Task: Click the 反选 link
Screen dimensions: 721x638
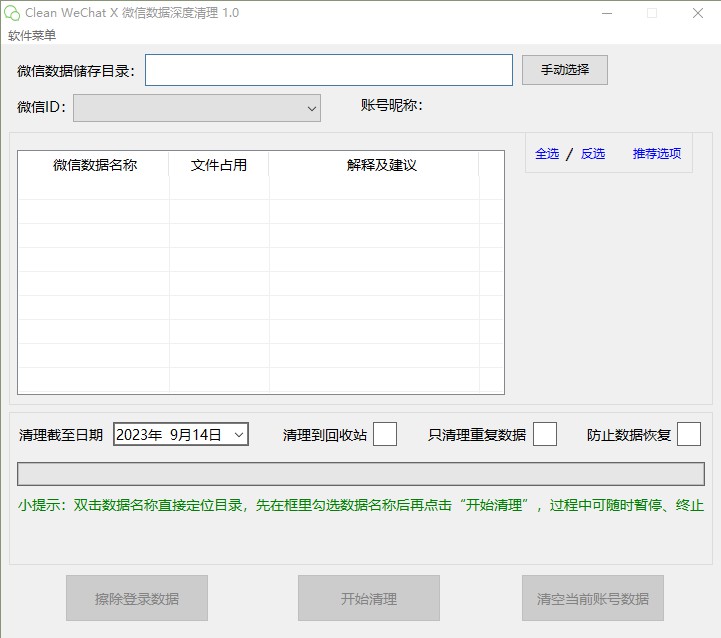Action: 593,153
